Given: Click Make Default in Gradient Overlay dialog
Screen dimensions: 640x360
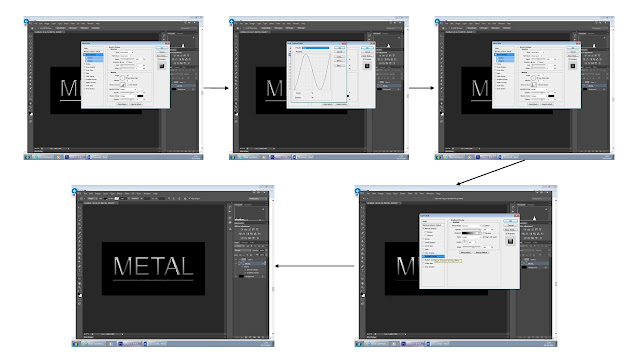Looking at the screenshot, I should (x=466, y=253).
